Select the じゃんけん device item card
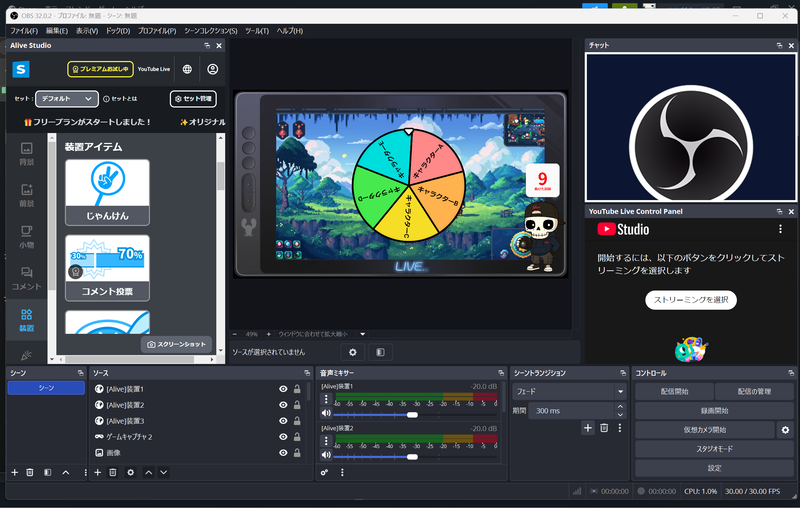This screenshot has width=800, height=508. [x=107, y=192]
